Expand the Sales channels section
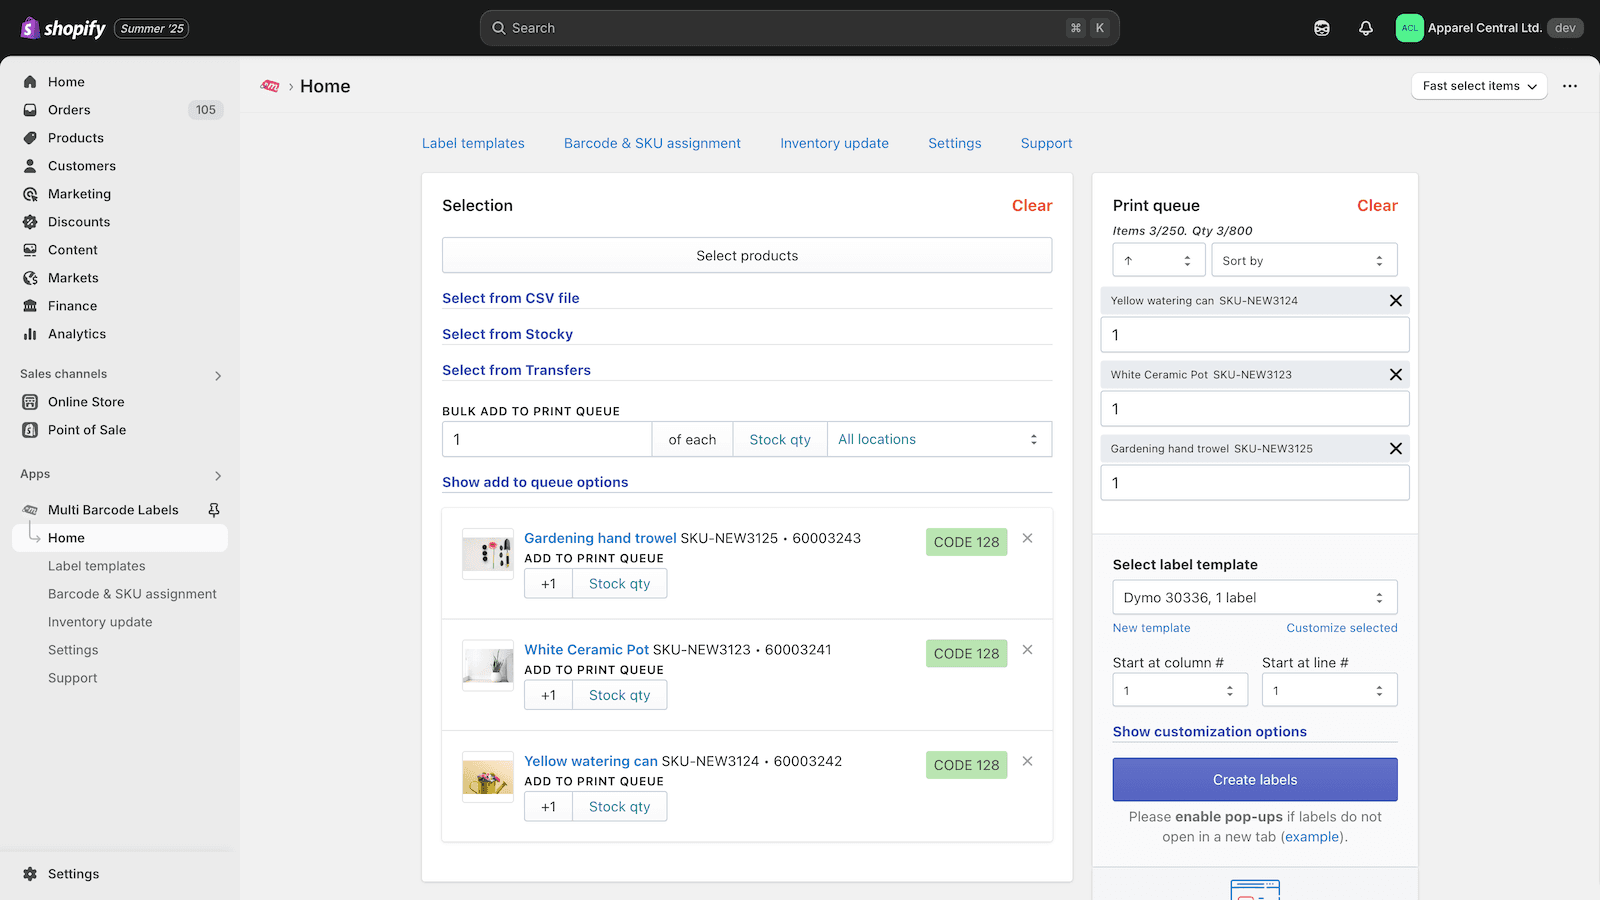The width and height of the screenshot is (1600, 900). click(x=218, y=376)
